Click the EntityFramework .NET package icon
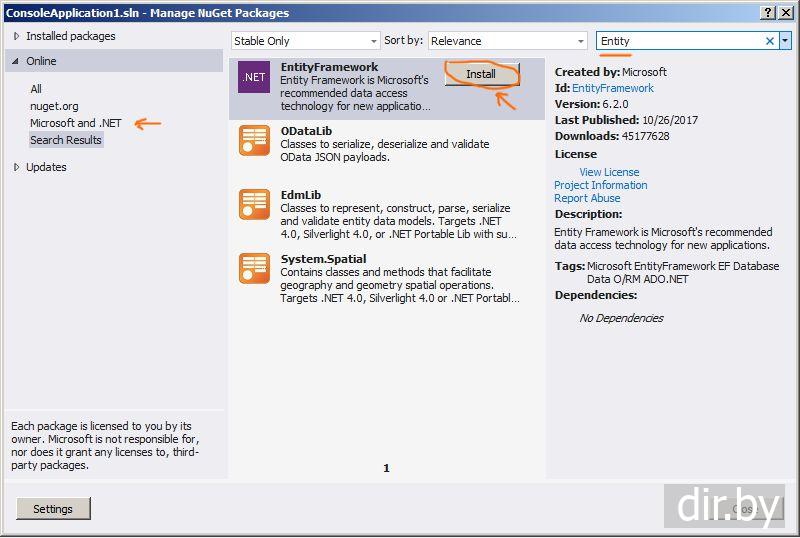Viewport: 800px width, 538px height. (254, 77)
